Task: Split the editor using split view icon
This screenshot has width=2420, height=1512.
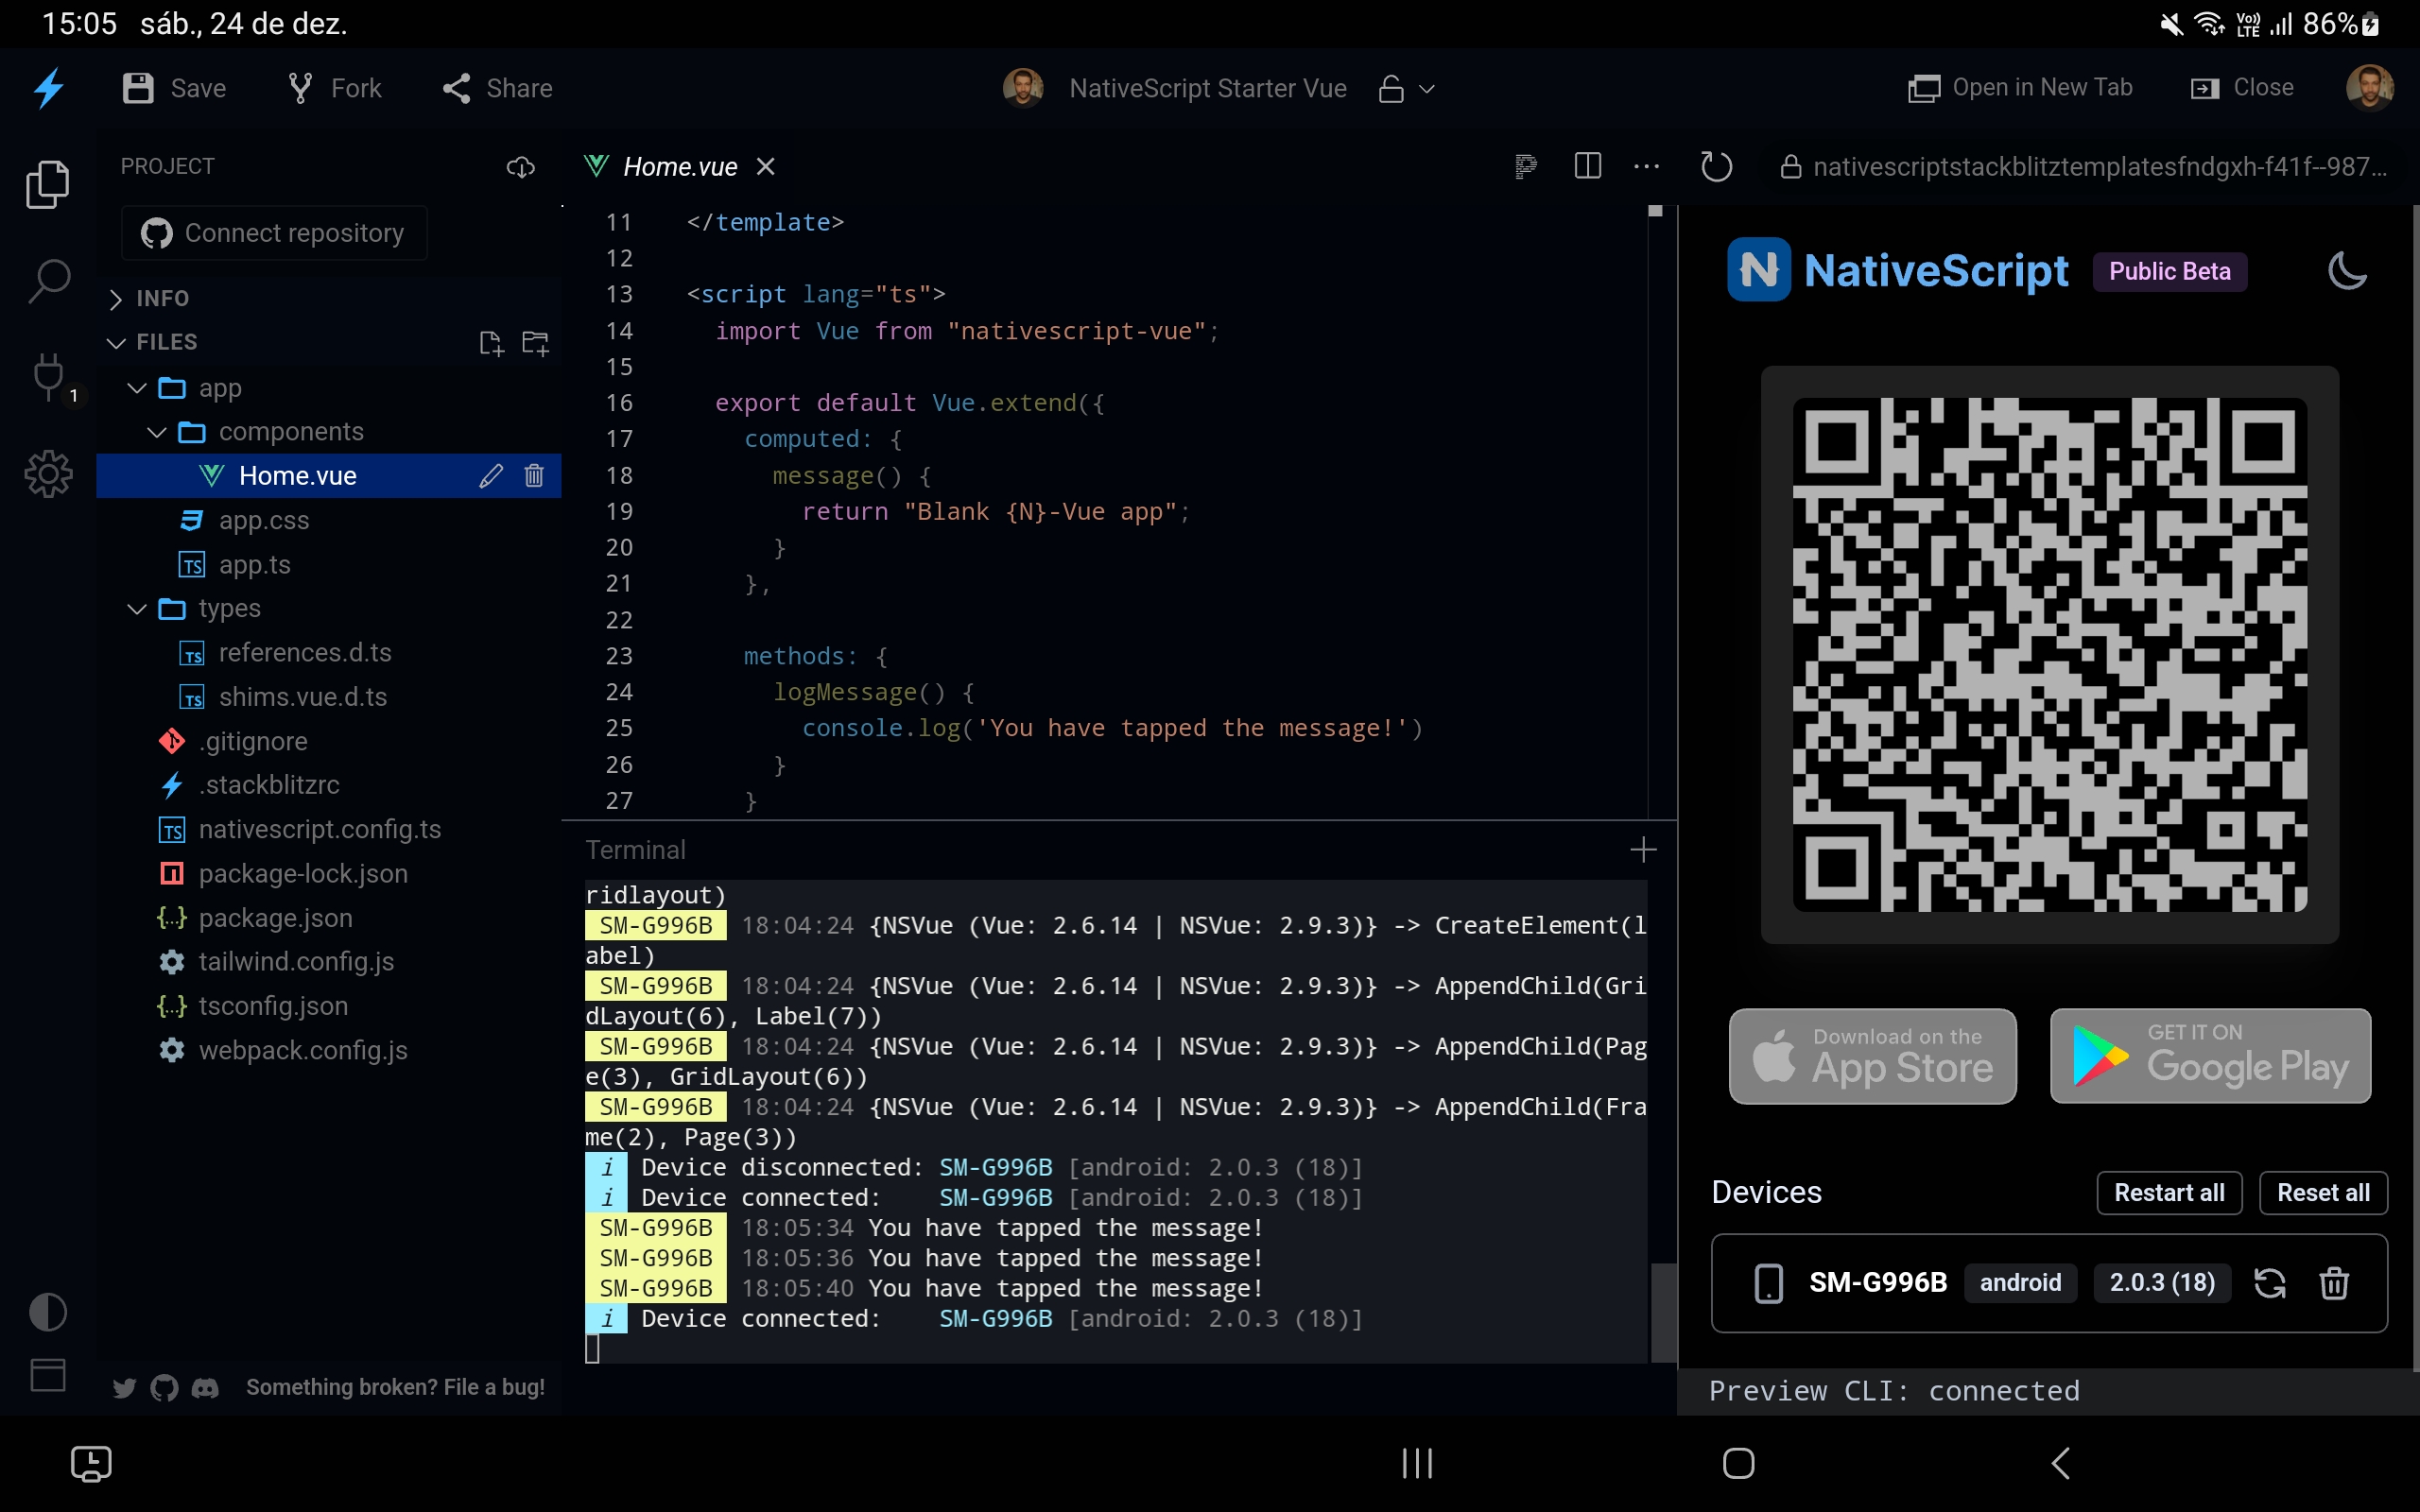Action: 1587,166
